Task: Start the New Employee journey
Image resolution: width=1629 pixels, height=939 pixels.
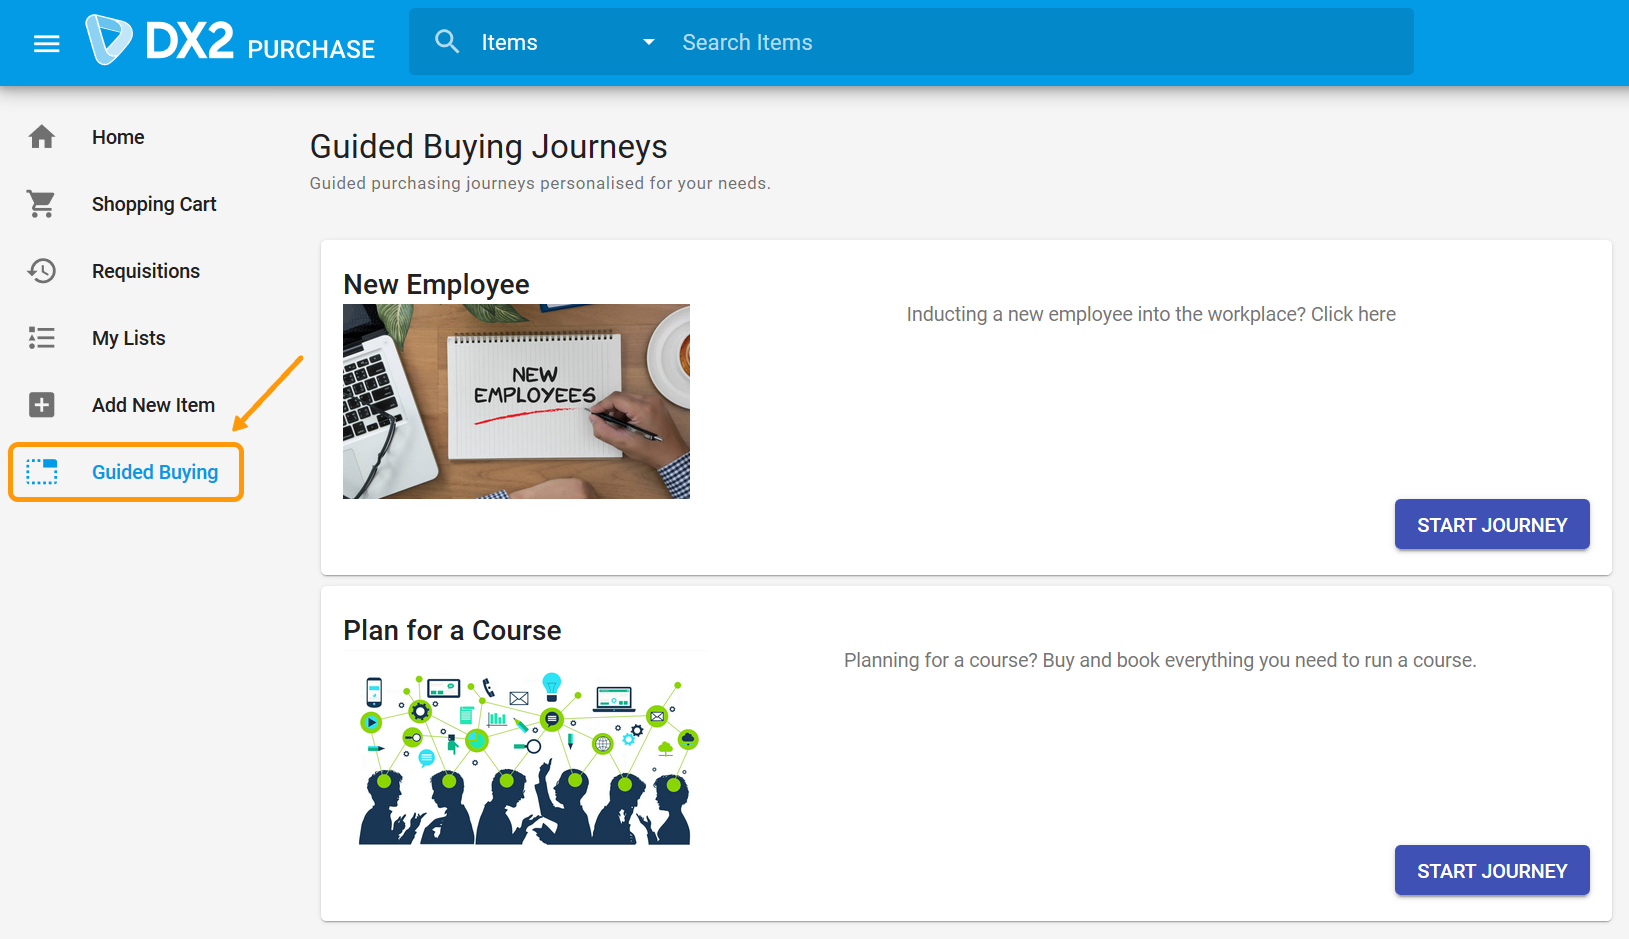Action: pos(1491,525)
